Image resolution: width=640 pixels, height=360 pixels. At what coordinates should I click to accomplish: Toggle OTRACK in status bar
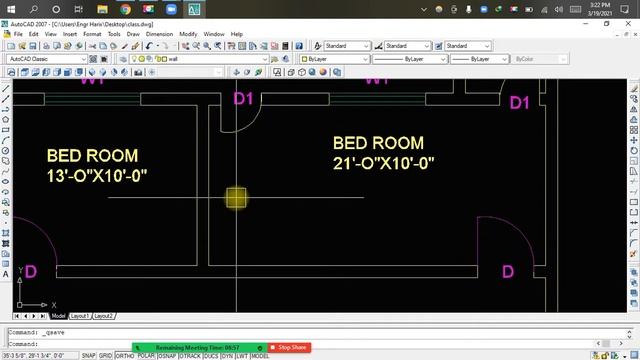coord(190,356)
